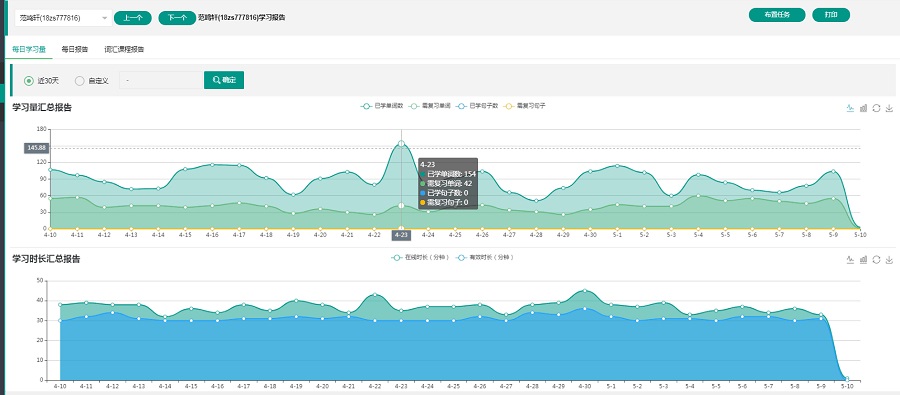Download 学习量汇总报告 chart as image

click(890, 108)
